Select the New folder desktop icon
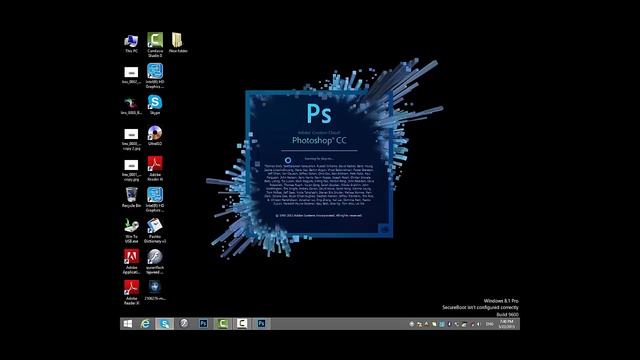 pyautogui.click(x=178, y=43)
